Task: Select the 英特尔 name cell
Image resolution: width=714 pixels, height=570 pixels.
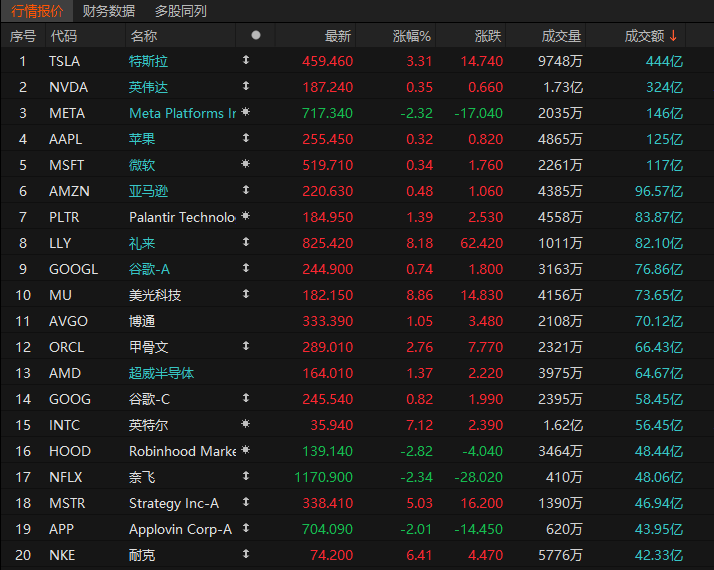Action: pyautogui.click(x=148, y=425)
